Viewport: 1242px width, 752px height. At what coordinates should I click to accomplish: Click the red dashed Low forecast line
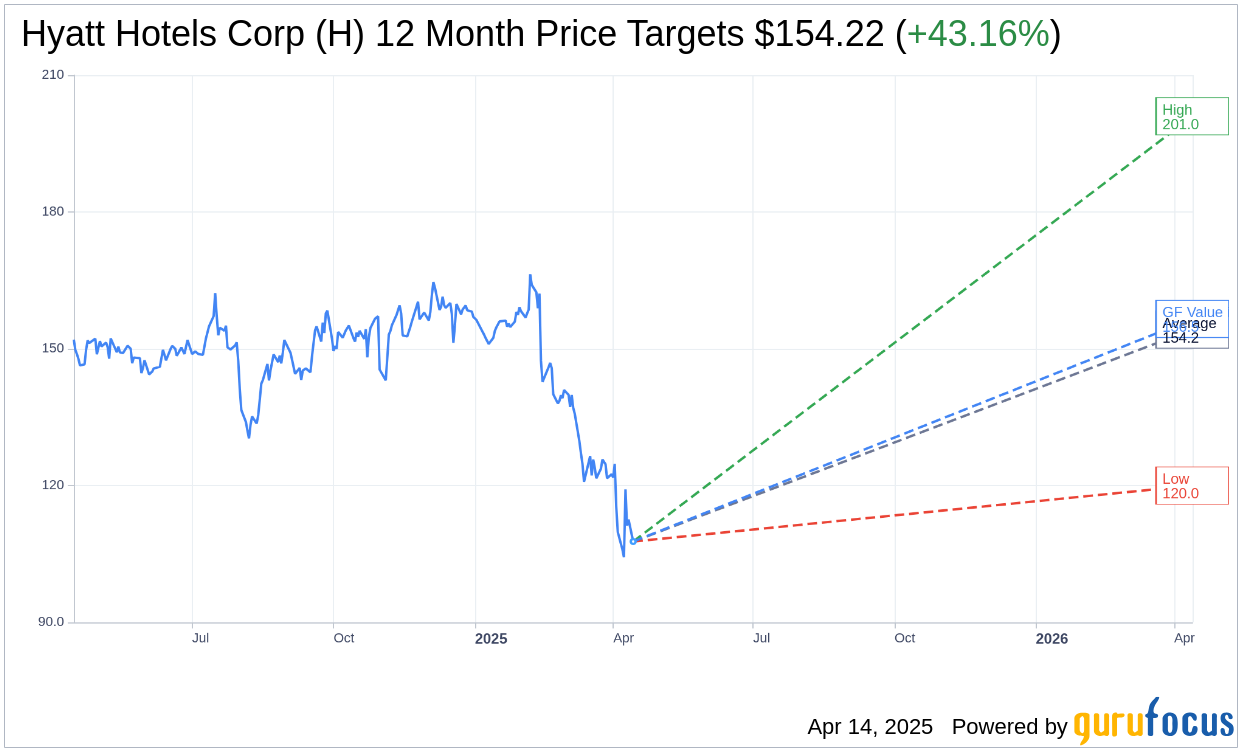(900, 515)
